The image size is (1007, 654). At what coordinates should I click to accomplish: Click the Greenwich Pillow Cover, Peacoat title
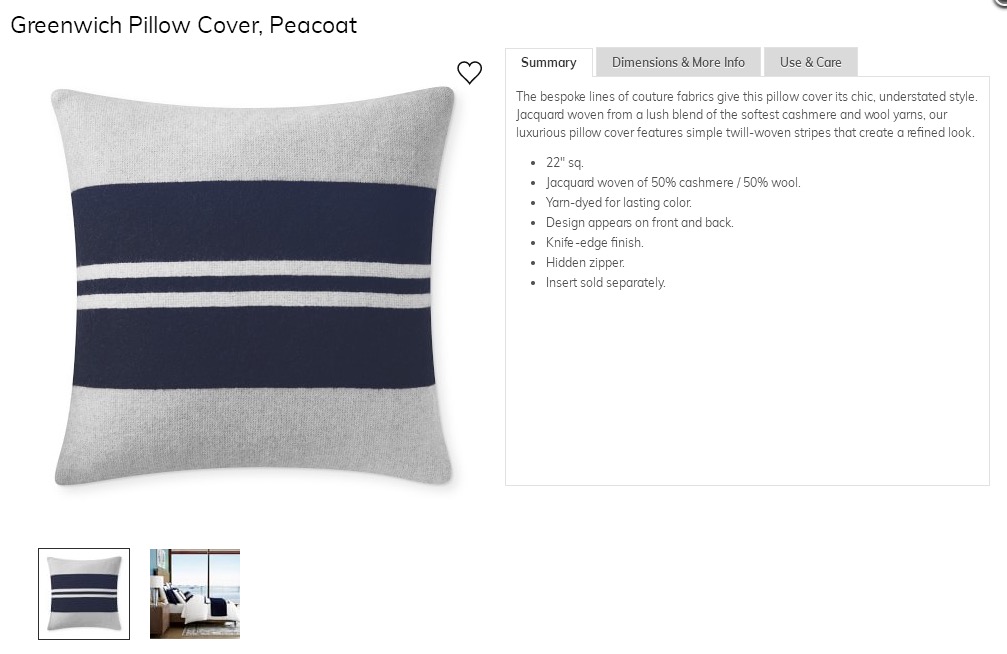click(x=184, y=25)
